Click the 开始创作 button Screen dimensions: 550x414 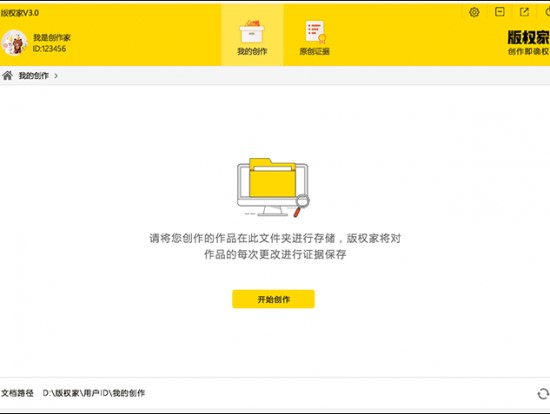point(273,299)
